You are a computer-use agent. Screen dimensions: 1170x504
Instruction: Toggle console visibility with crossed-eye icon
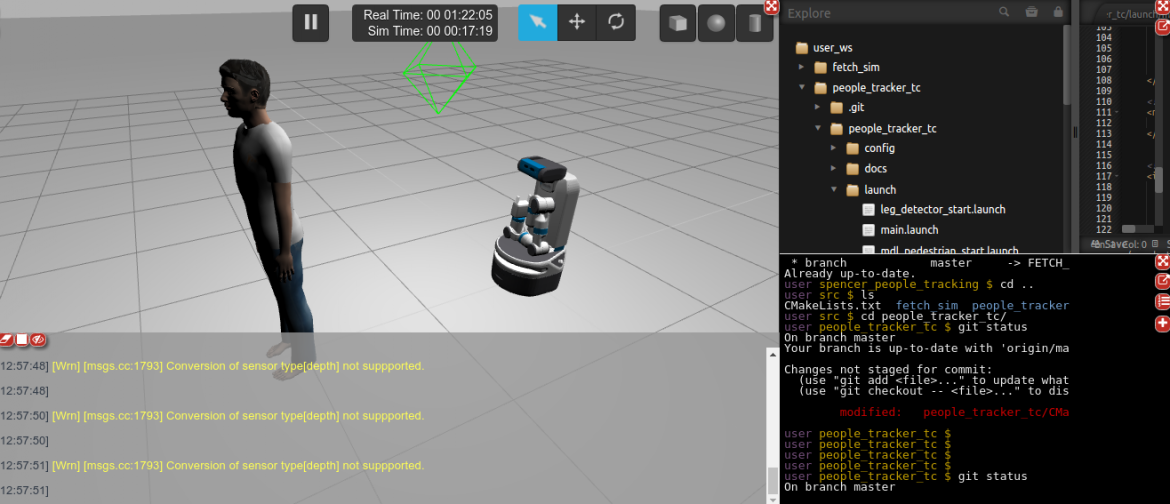39,340
